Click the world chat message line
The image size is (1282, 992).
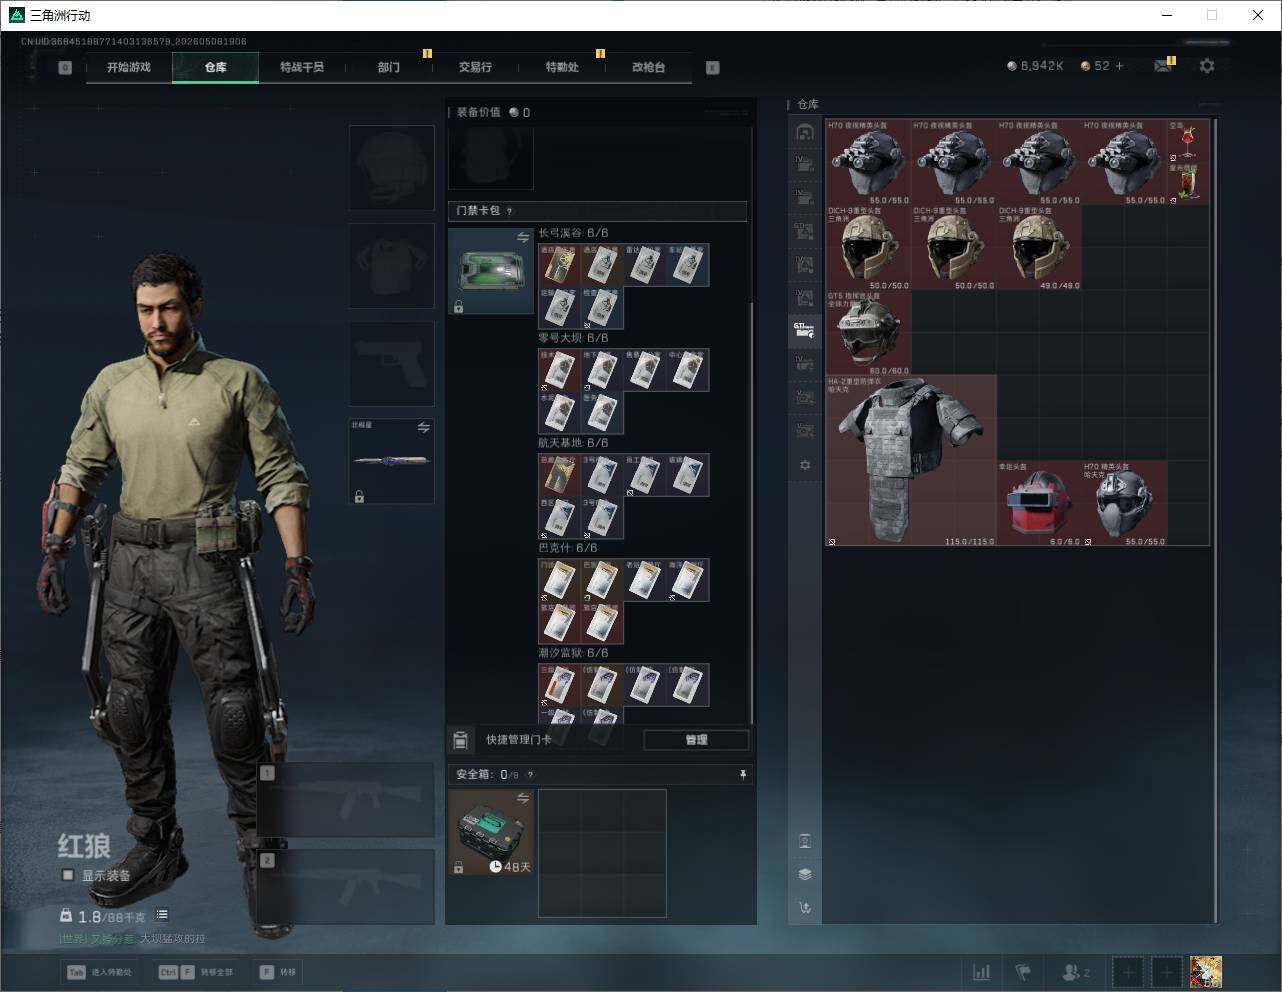pyautogui.click(x=132, y=939)
